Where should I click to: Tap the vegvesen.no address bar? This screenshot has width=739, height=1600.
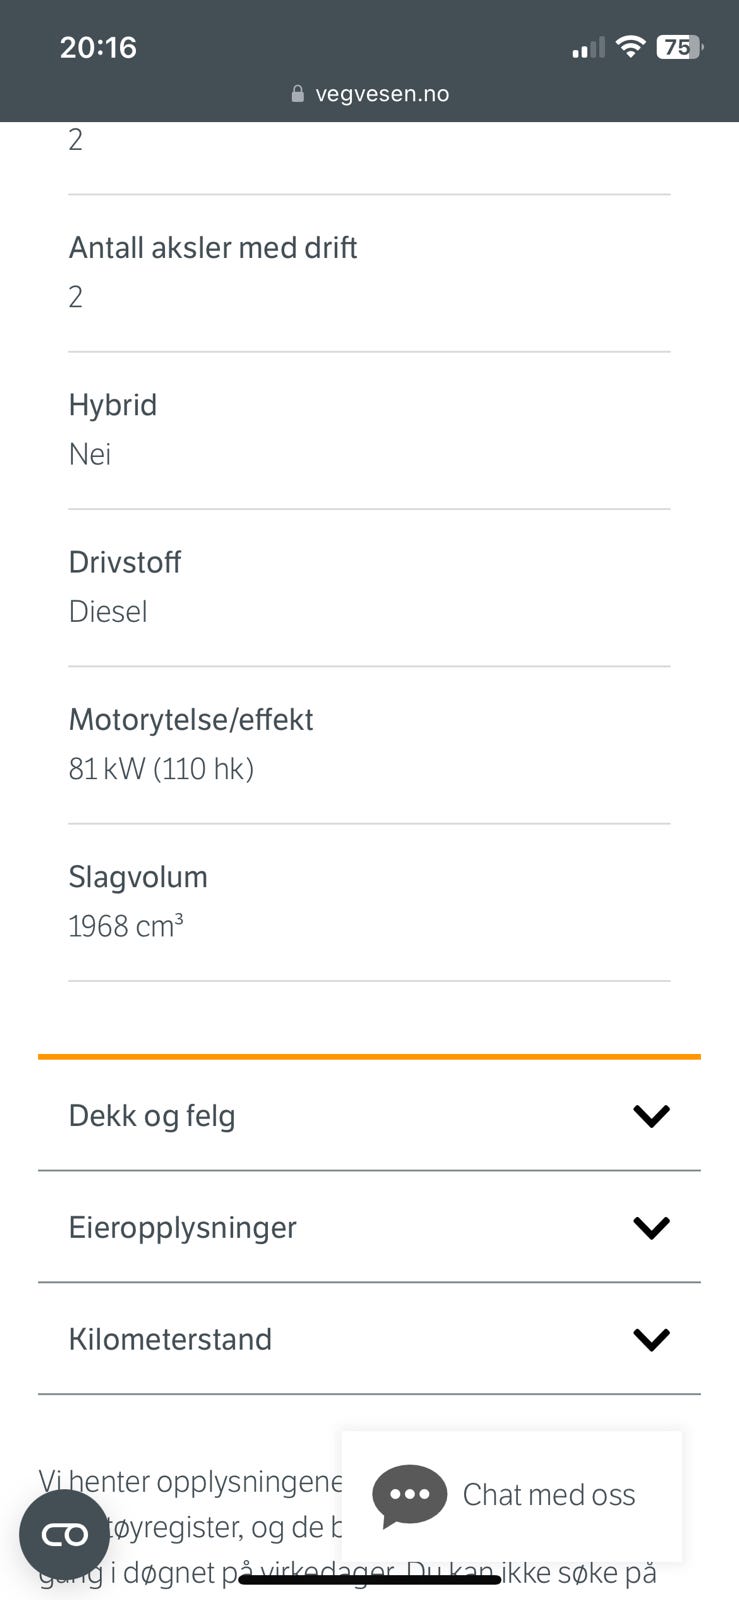click(x=370, y=94)
